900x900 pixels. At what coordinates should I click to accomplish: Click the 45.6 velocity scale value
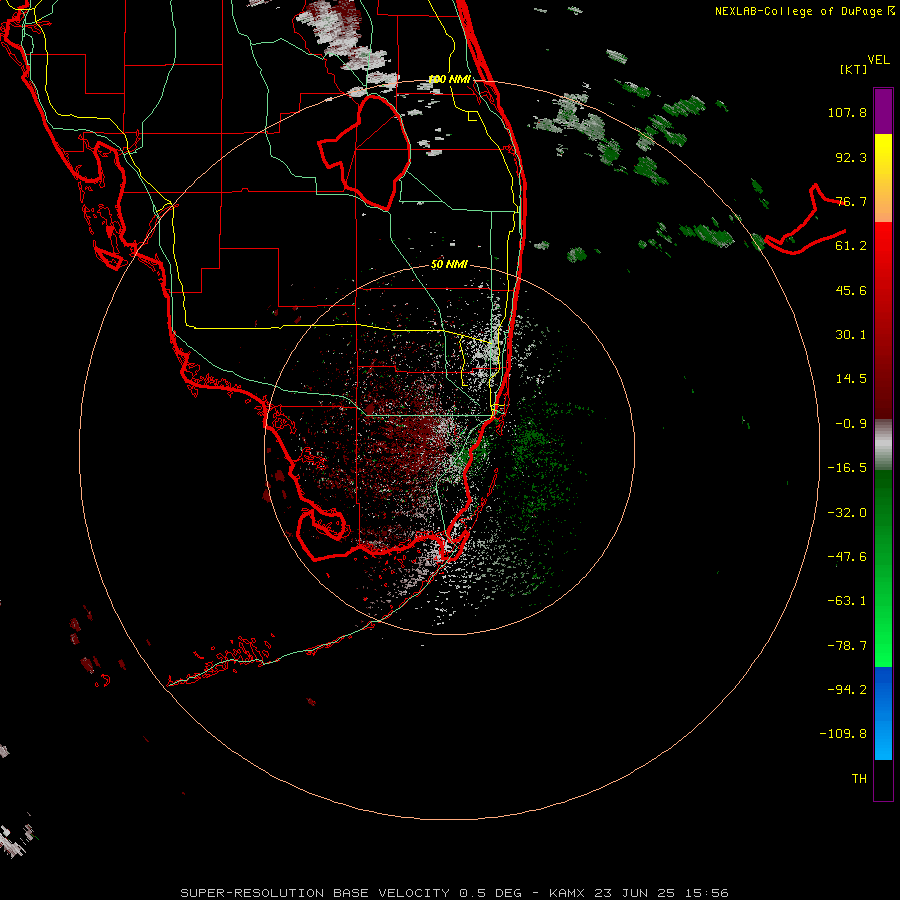tap(851, 290)
